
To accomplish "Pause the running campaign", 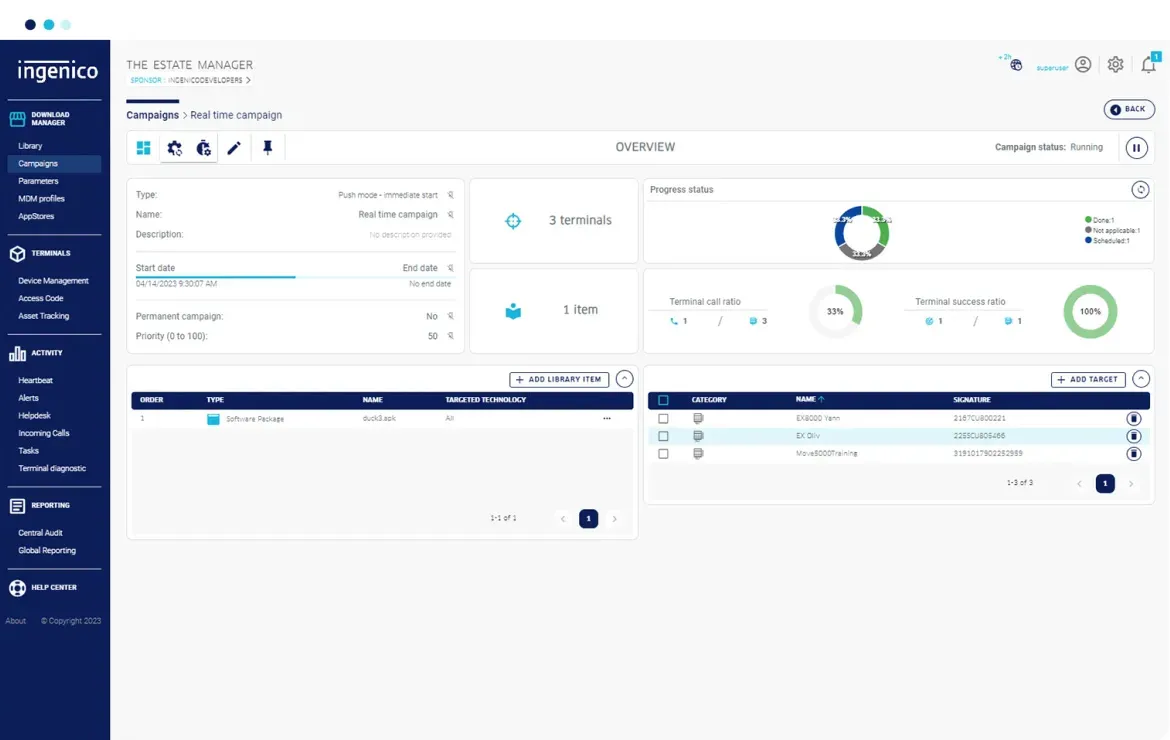I will tap(1136, 148).
